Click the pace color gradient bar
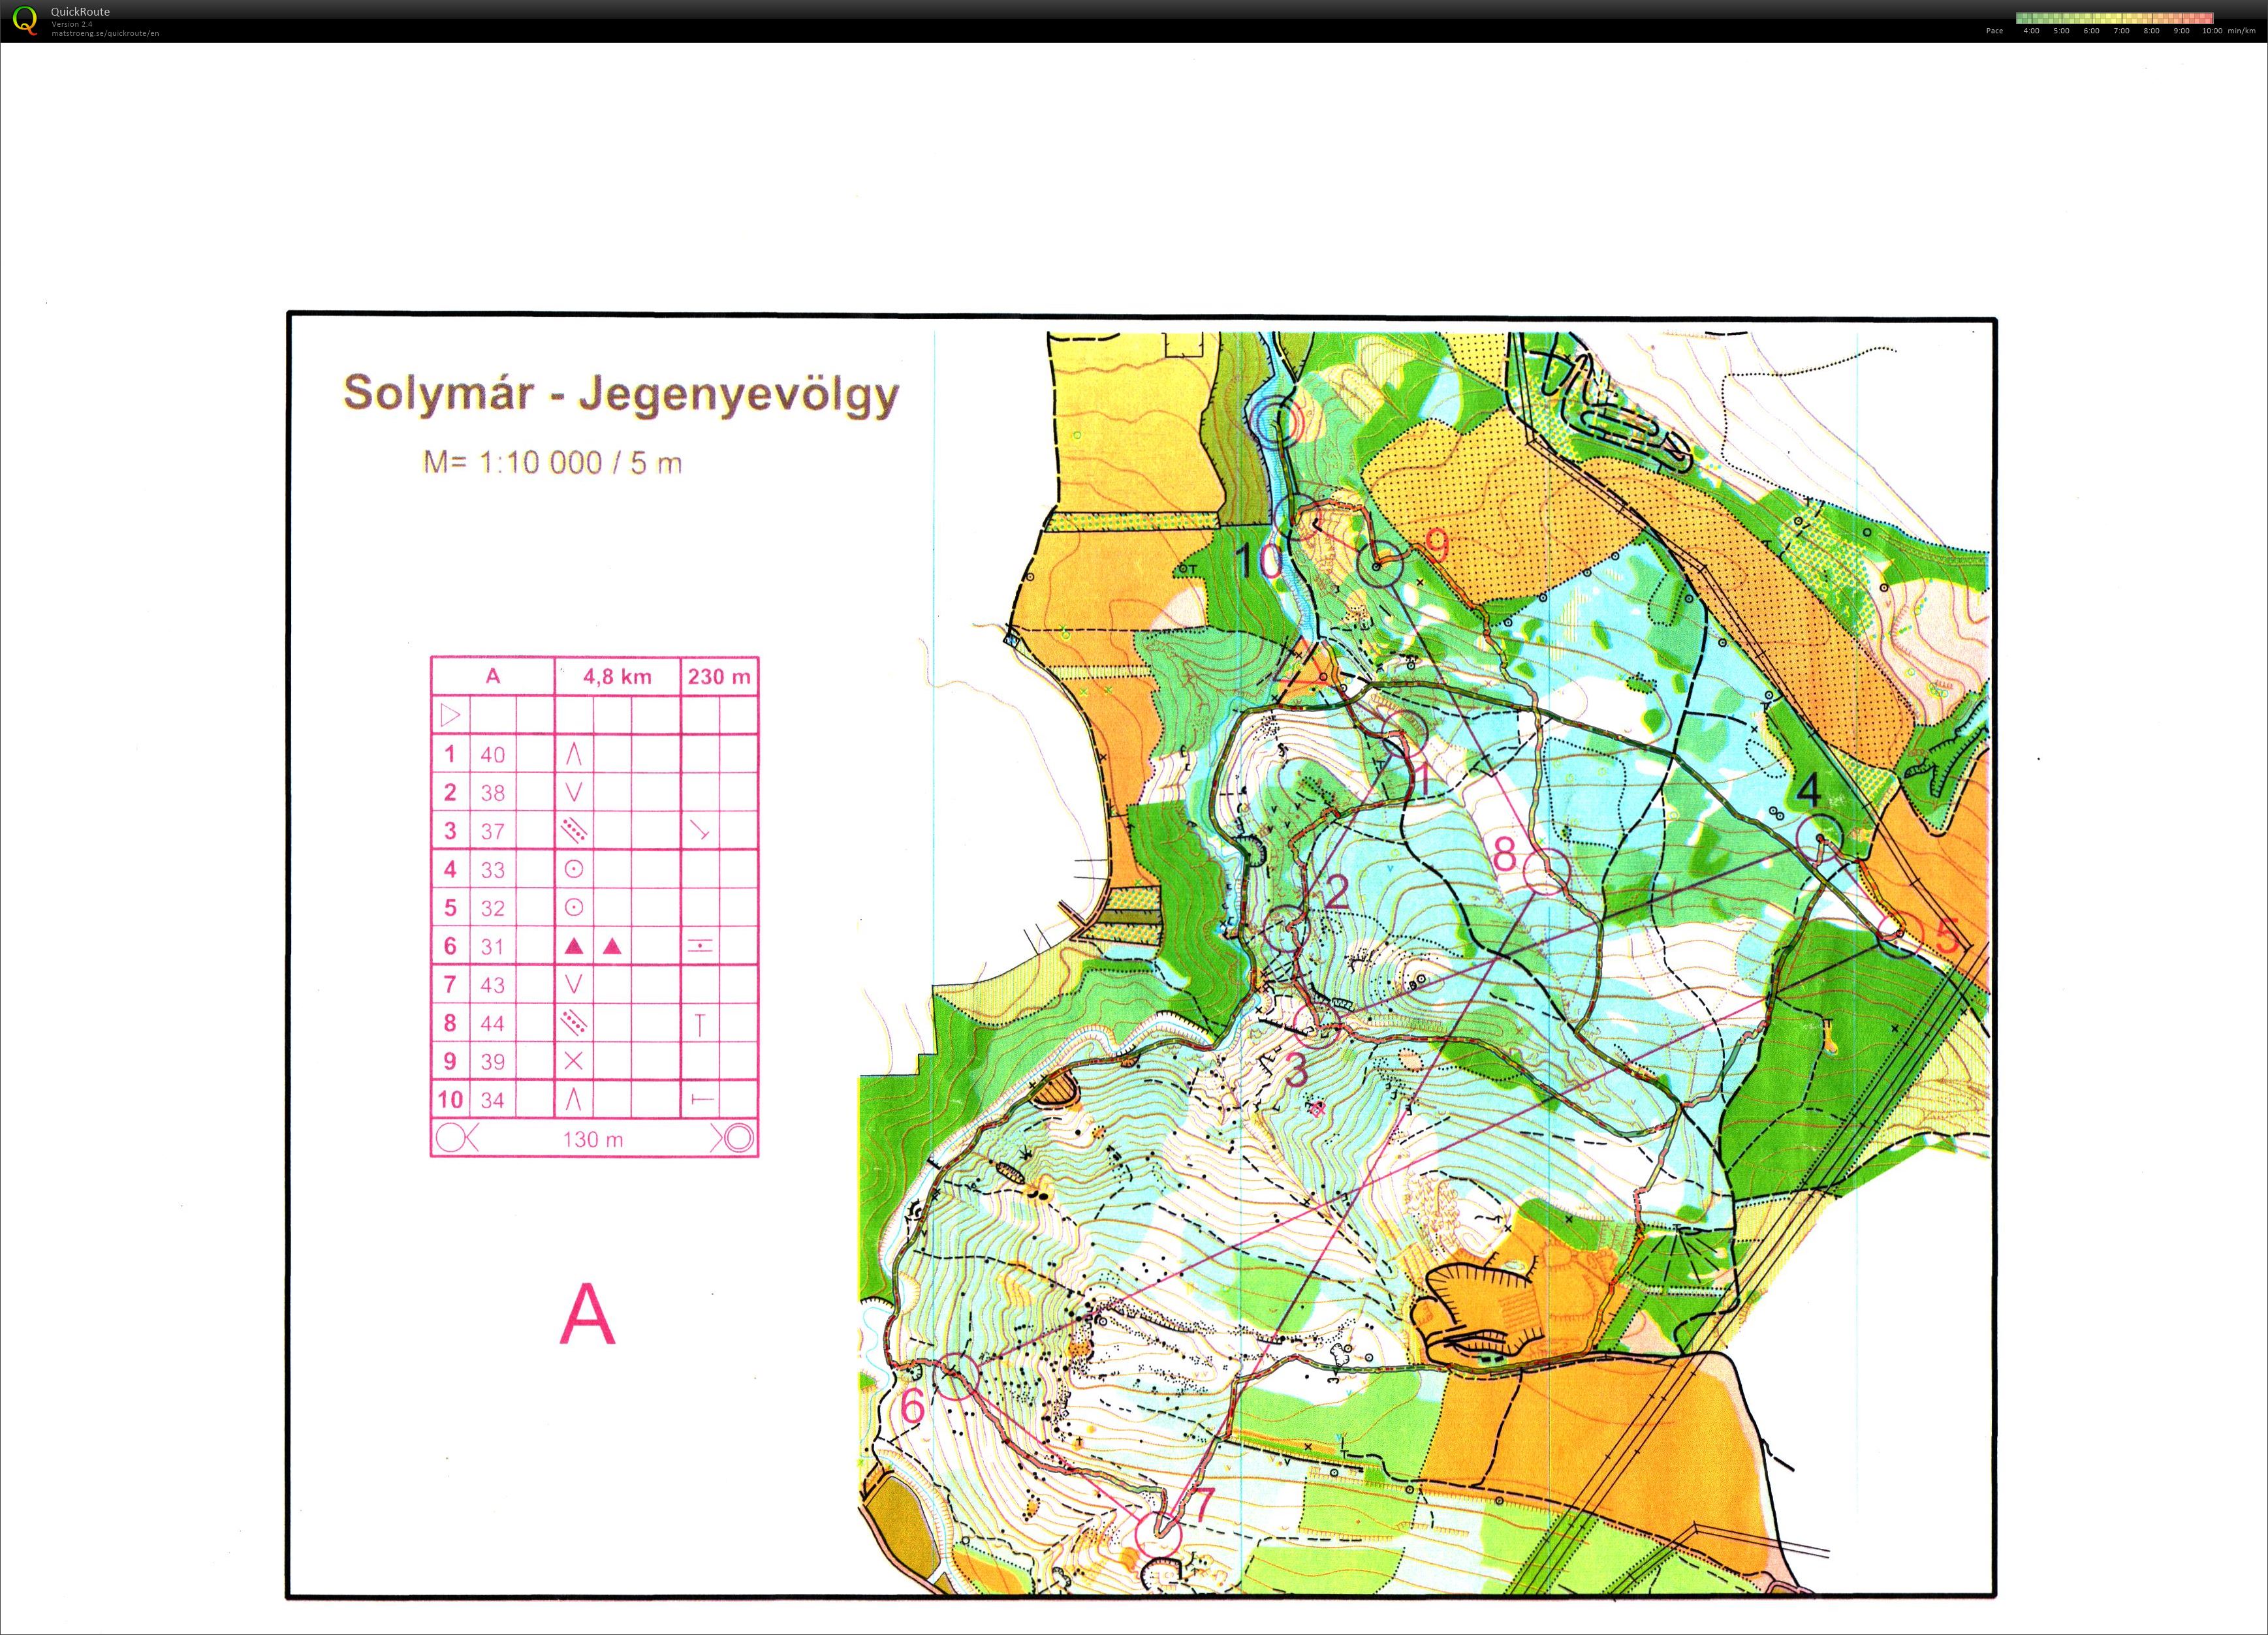This screenshot has height=1635, width=2268. [x=2114, y=18]
